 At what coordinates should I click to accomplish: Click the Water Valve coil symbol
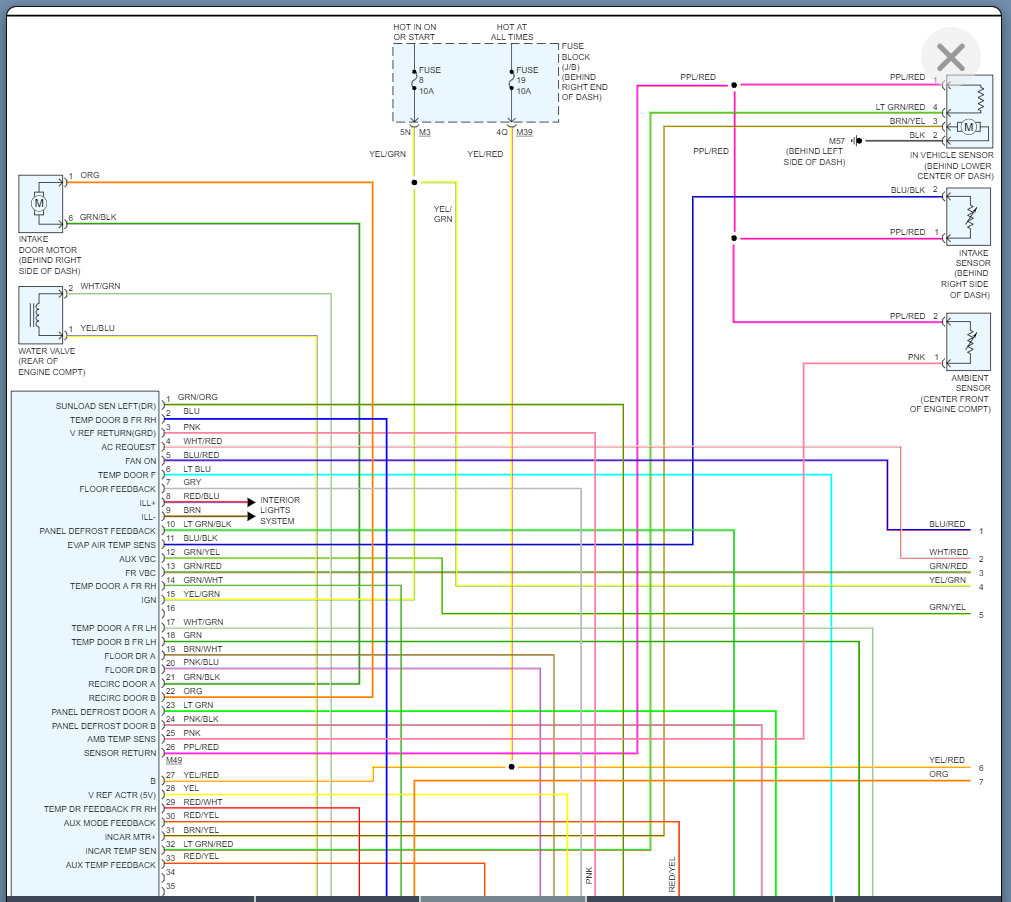click(41, 315)
